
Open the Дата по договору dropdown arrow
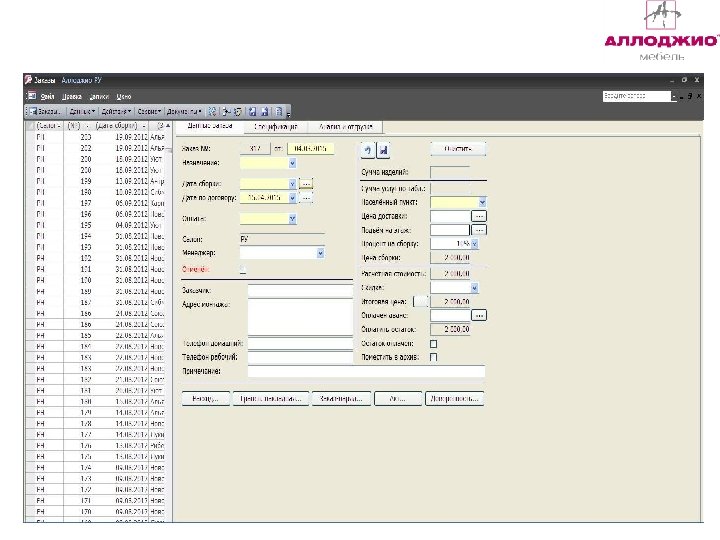pos(292,198)
